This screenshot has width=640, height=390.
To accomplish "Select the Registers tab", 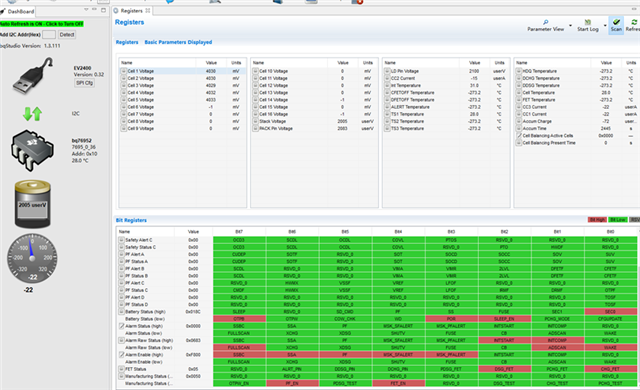I will [x=131, y=11].
